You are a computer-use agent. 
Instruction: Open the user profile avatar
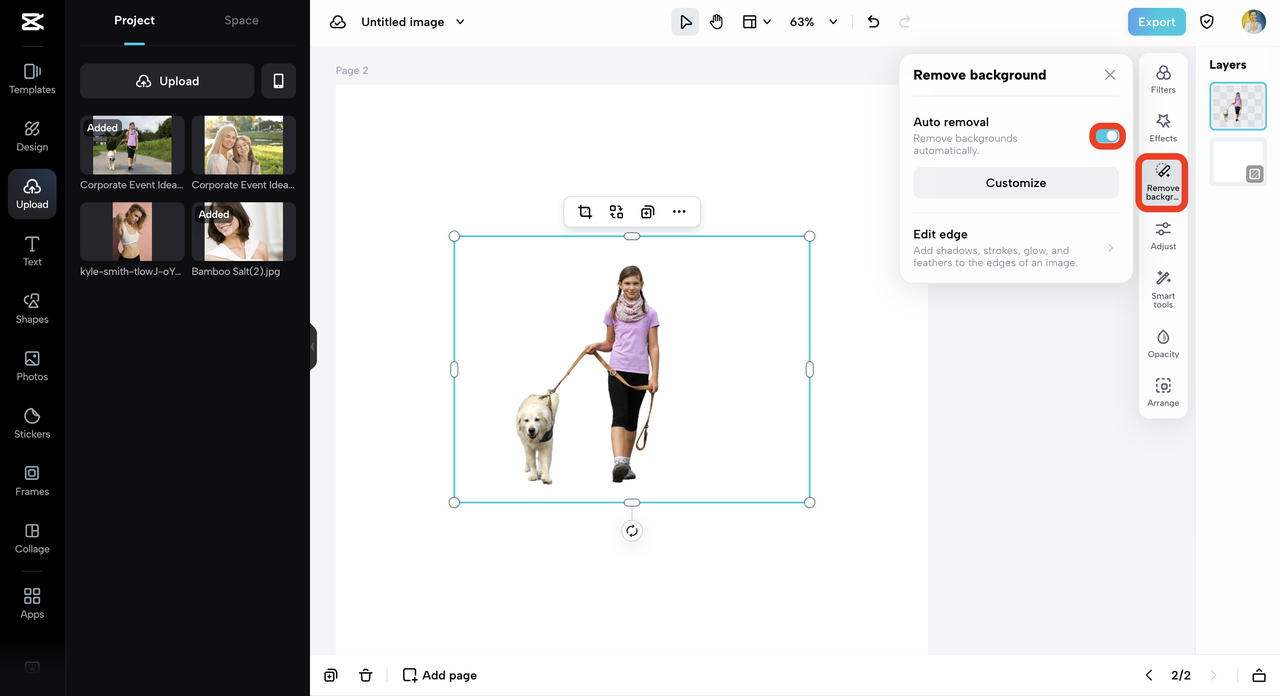[x=1253, y=22]
